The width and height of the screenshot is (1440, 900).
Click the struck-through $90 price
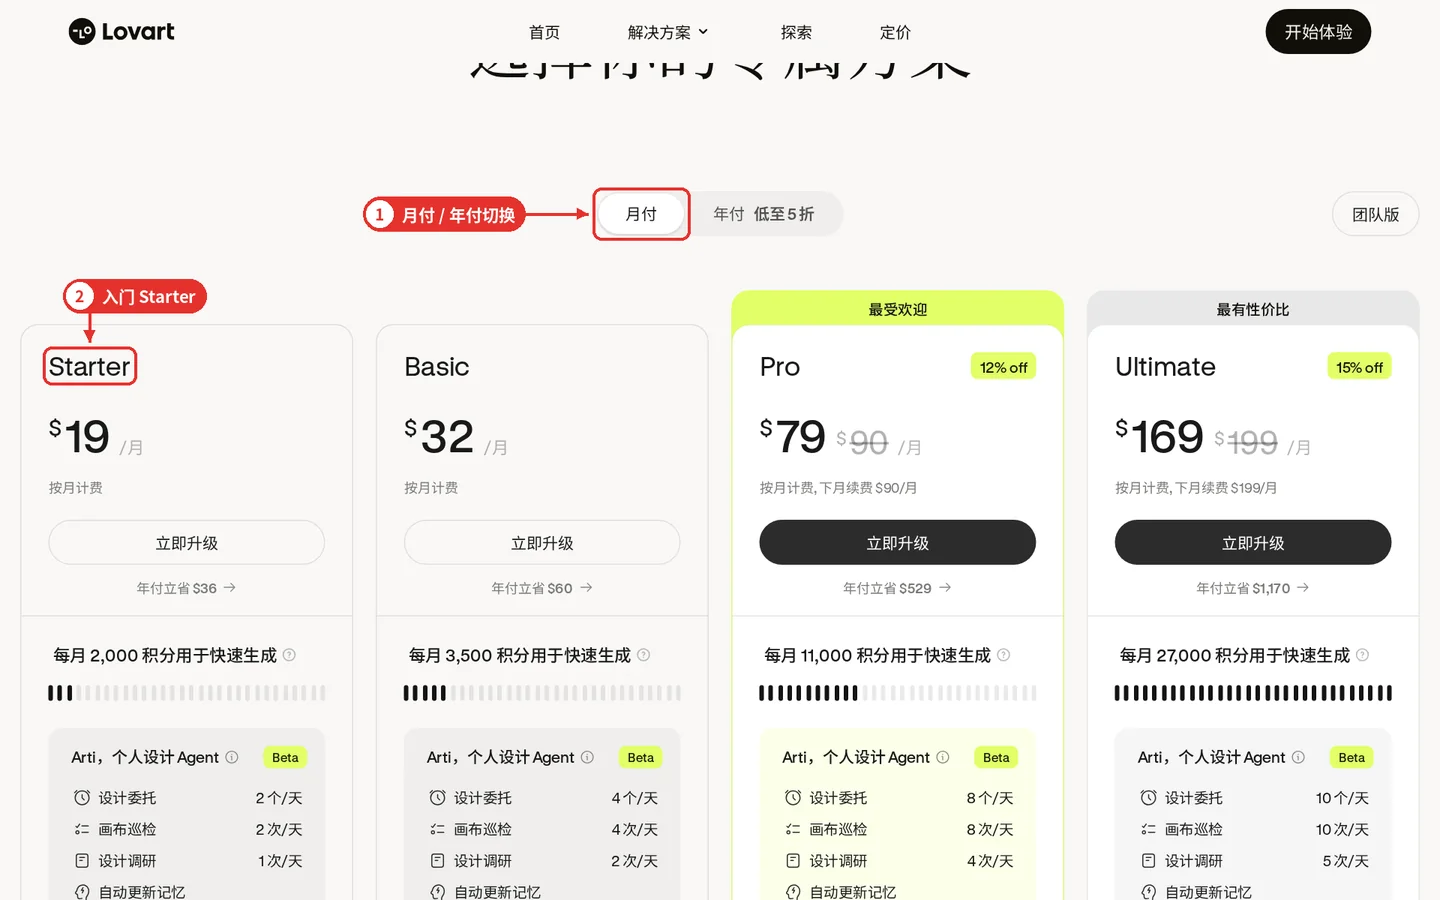click(862, 441)
